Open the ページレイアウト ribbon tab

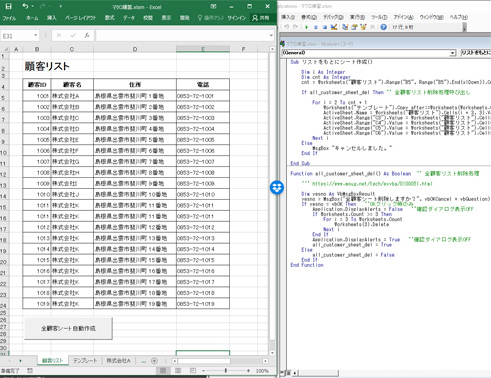point(80,18)
